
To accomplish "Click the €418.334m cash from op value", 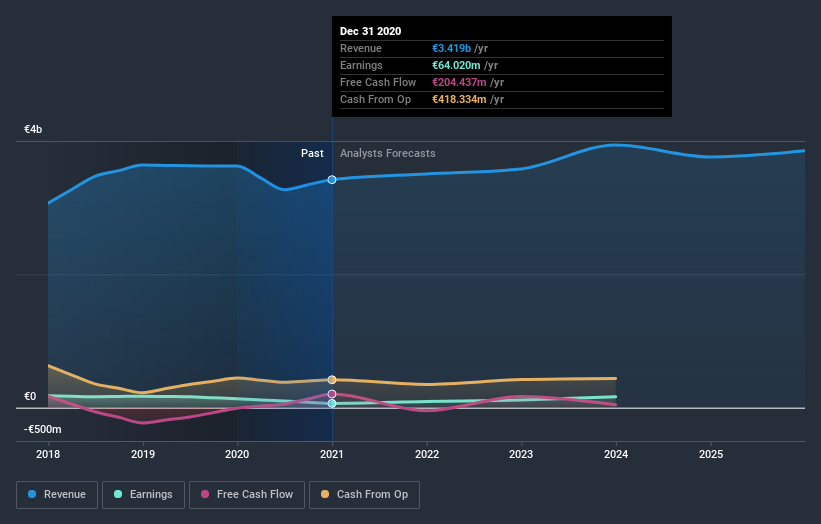I will (x=459, y=99).
